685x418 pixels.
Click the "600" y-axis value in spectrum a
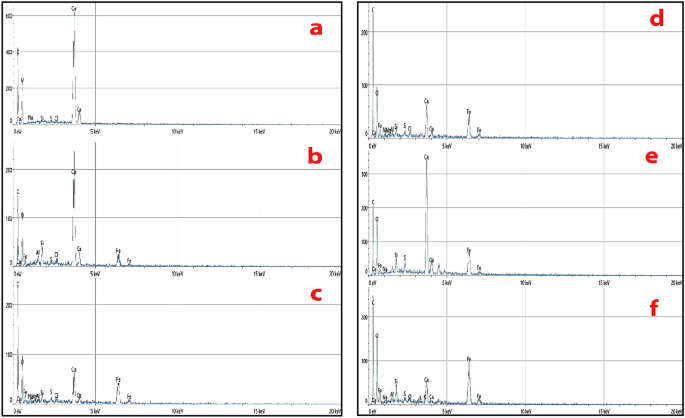click(x=8, y=16)
